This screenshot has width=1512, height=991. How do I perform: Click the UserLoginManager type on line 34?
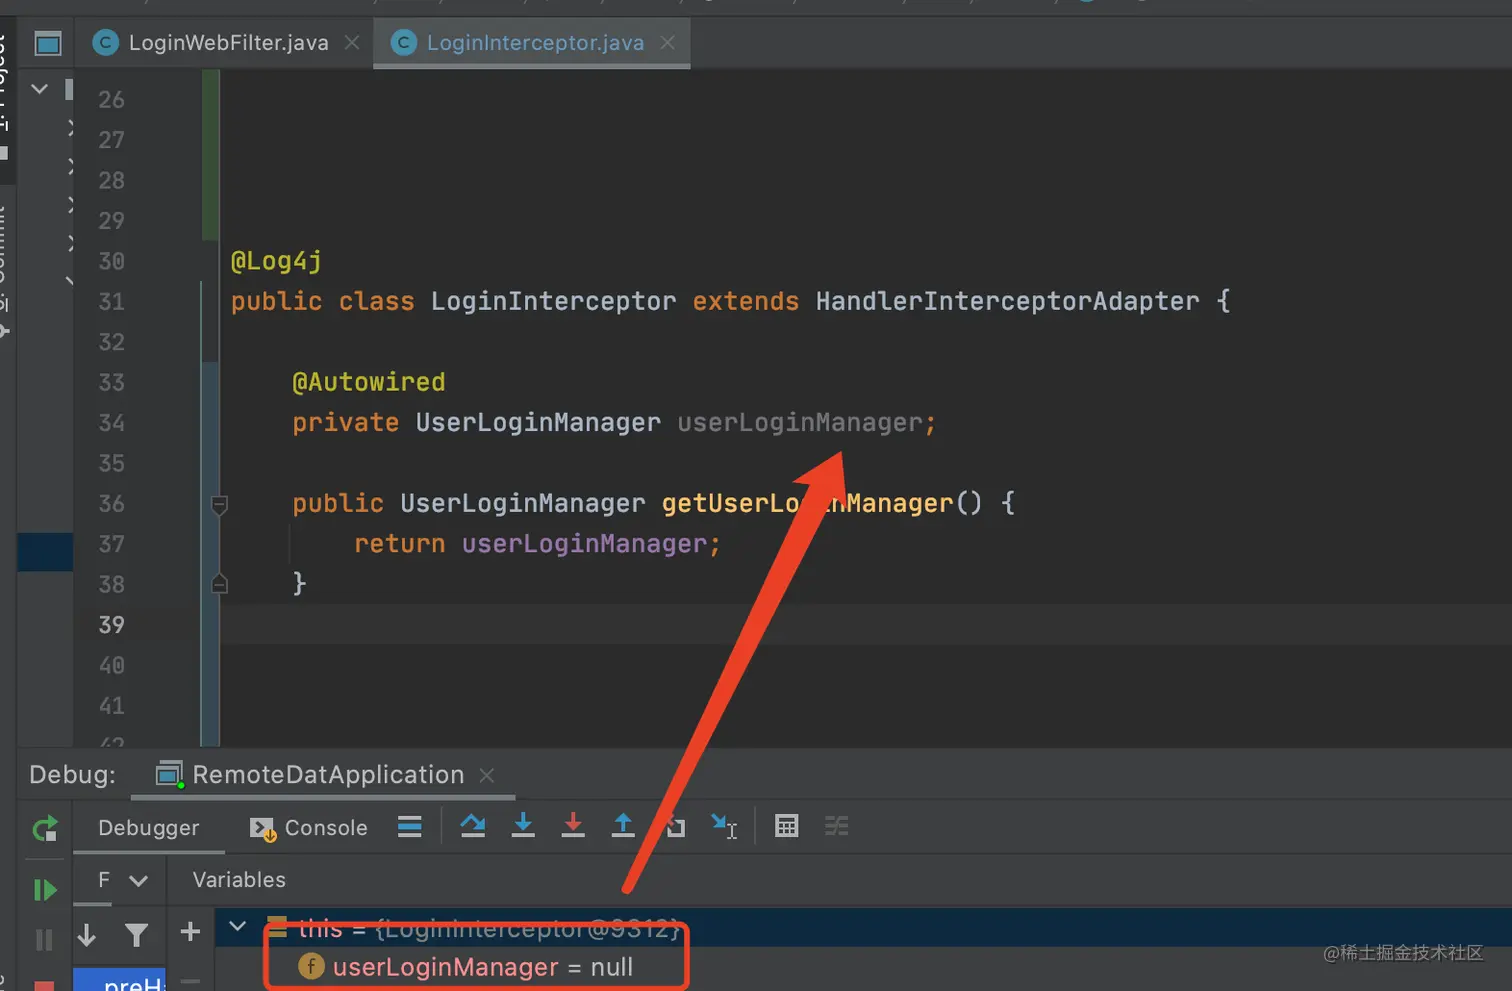(538, 423)
